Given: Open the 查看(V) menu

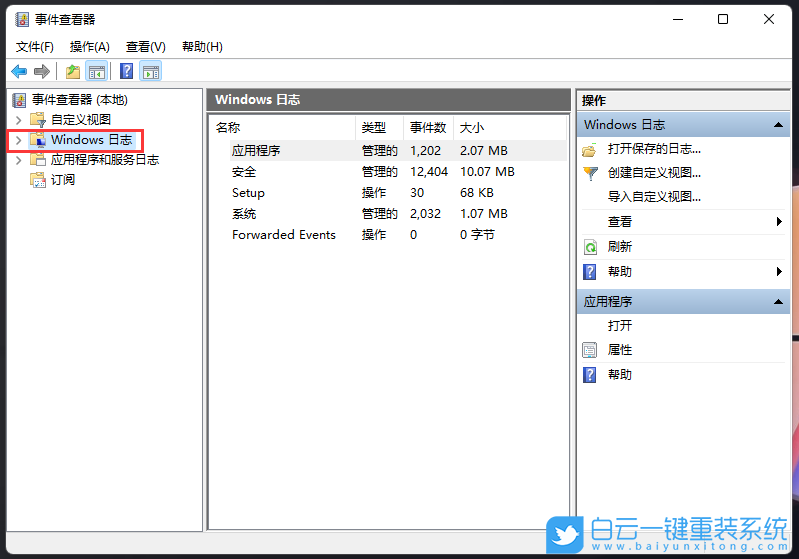Looking at the screenshot, I should (146, 47).
